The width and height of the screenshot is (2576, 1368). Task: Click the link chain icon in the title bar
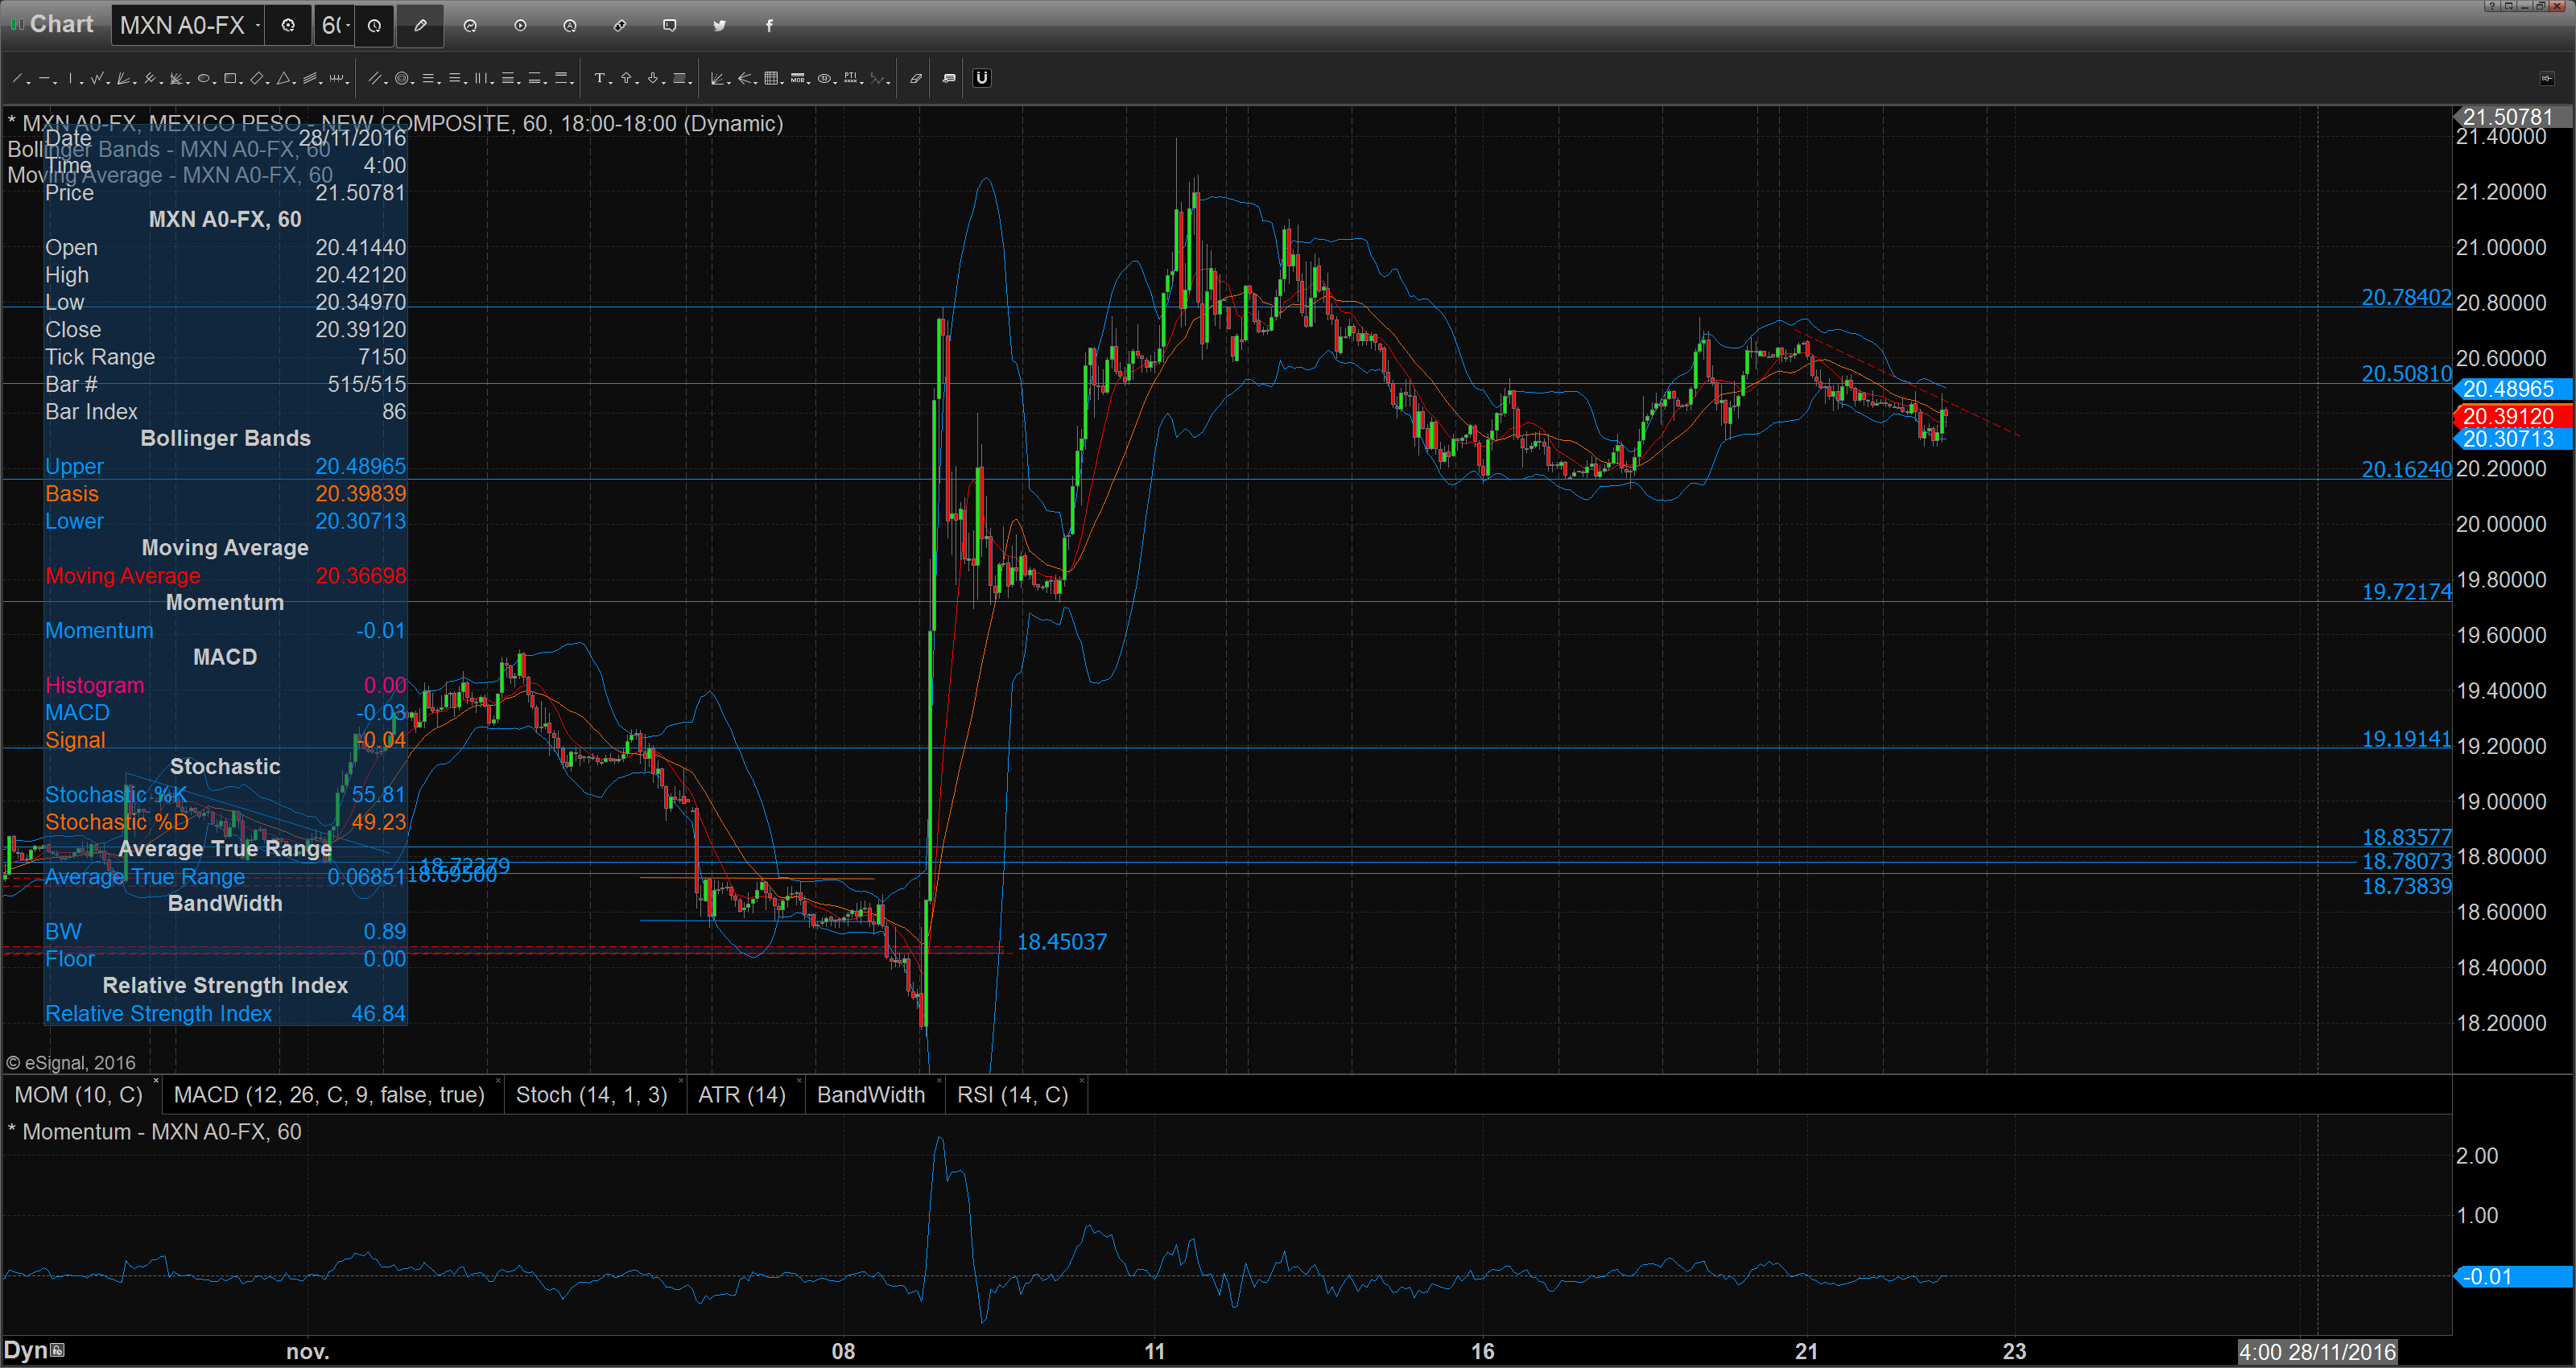click(x=620, y=26)
